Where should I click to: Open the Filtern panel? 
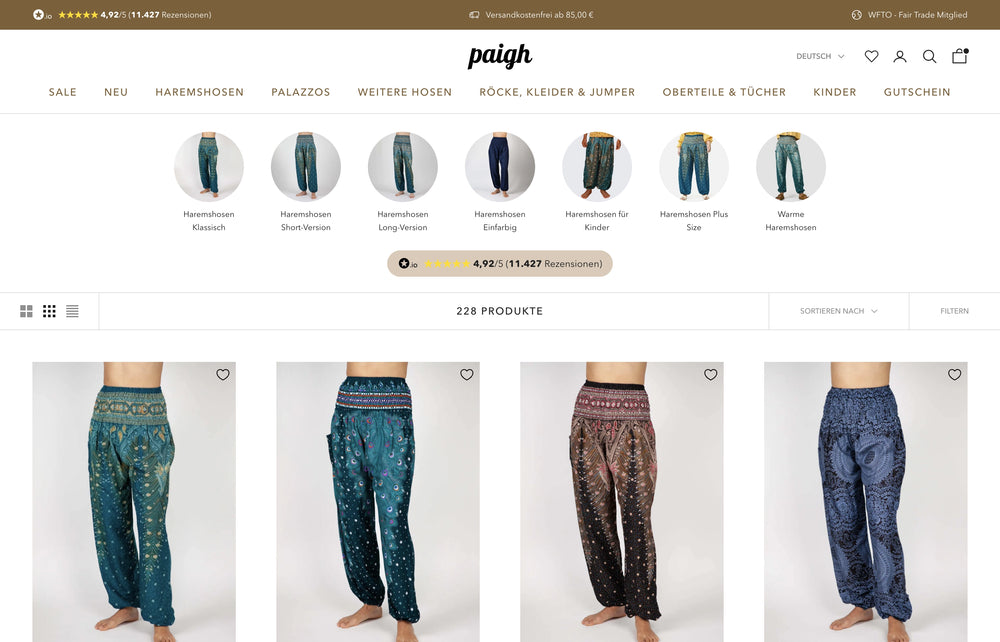click(954, 311)
